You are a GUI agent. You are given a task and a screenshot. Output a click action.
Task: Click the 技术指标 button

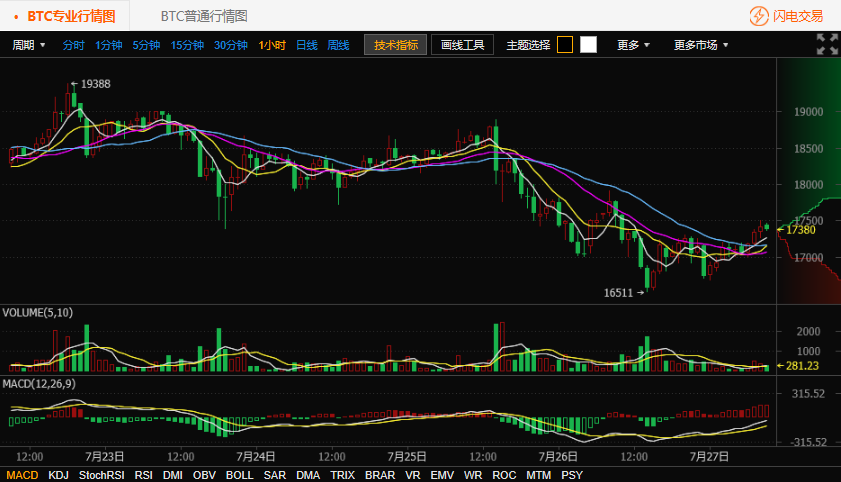pos(395,45)
